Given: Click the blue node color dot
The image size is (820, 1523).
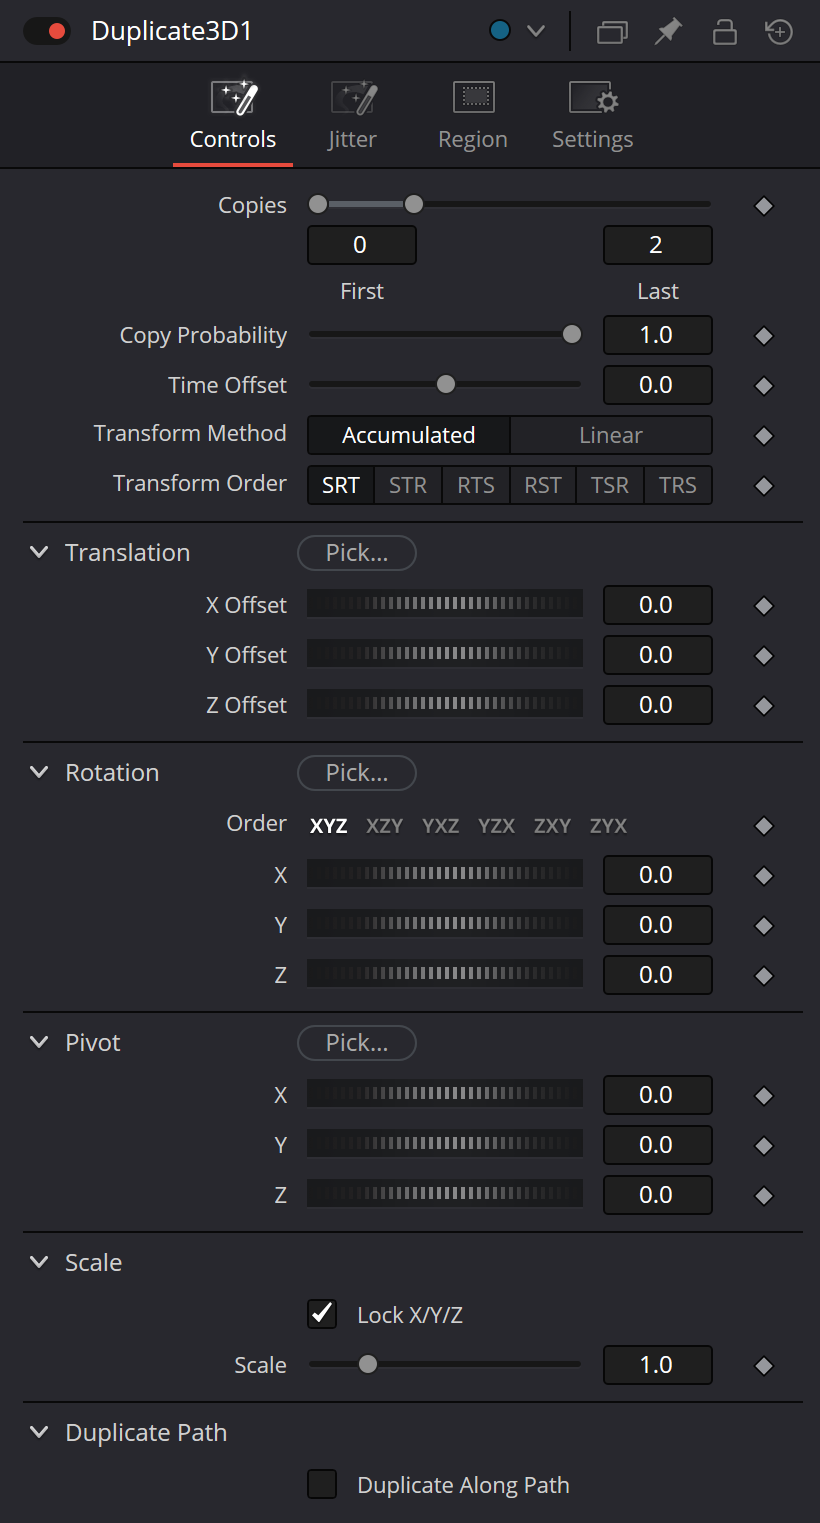Looking at the screenshot, I should [500, 31].
